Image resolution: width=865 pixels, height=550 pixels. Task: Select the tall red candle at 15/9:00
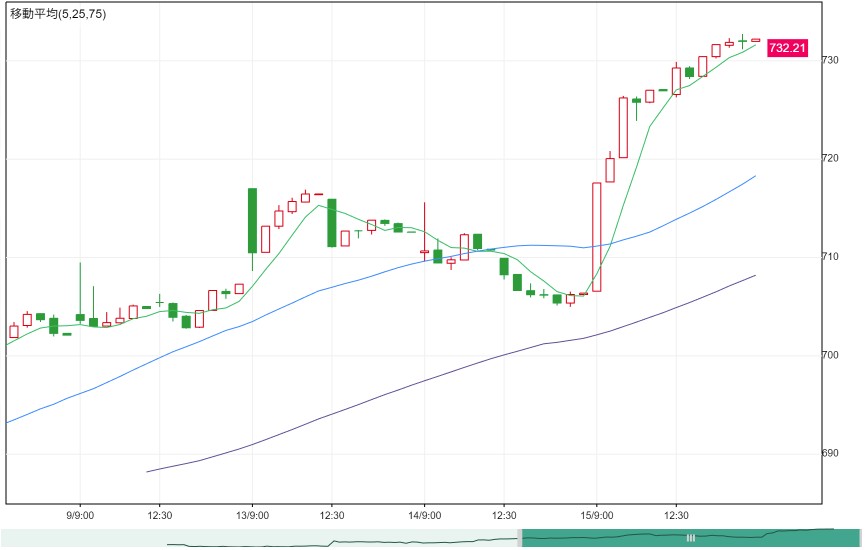(596, 237)
